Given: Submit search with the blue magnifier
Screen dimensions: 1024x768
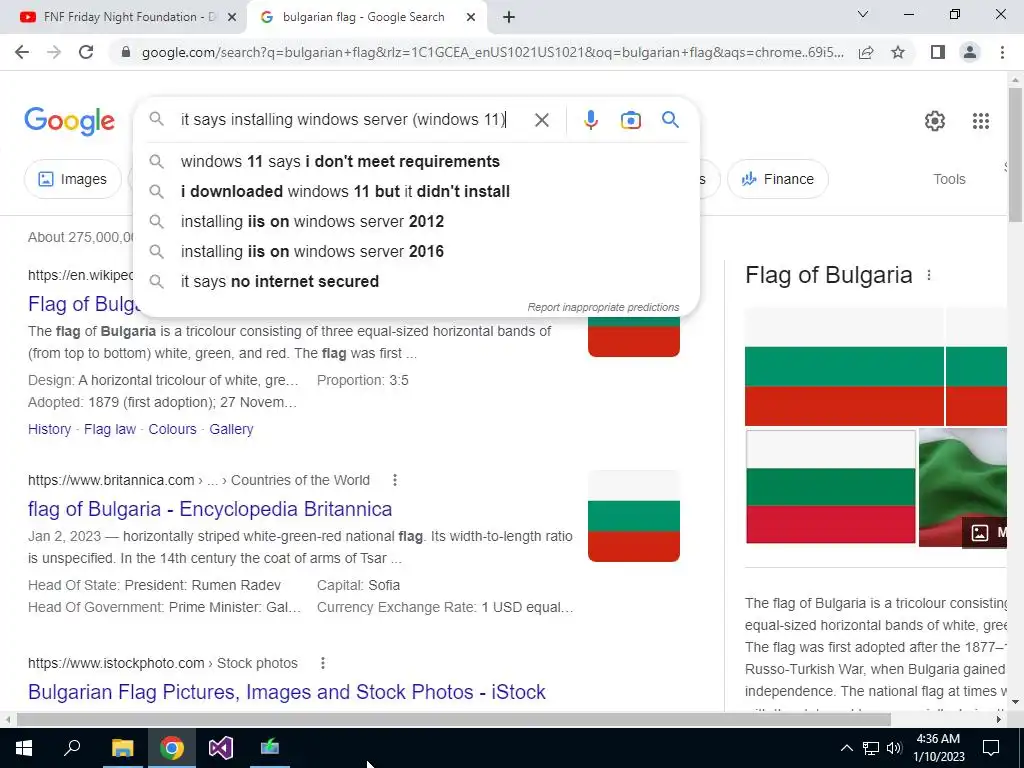Looking at the screenshot, I should pos(670,120).
